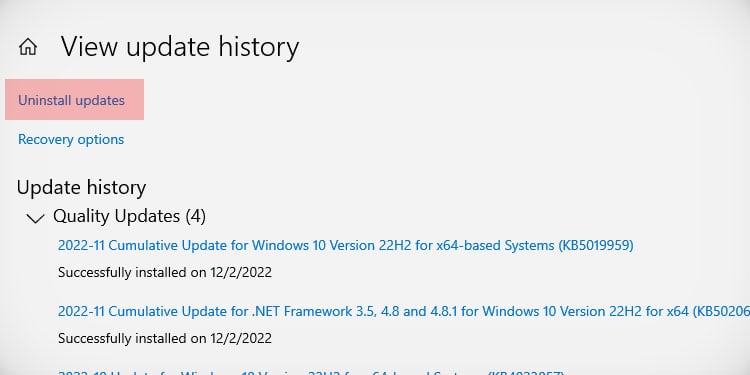
Task: Click 12/2/2022 date under .NET Framework update
Action: click(x=241, y=339)
